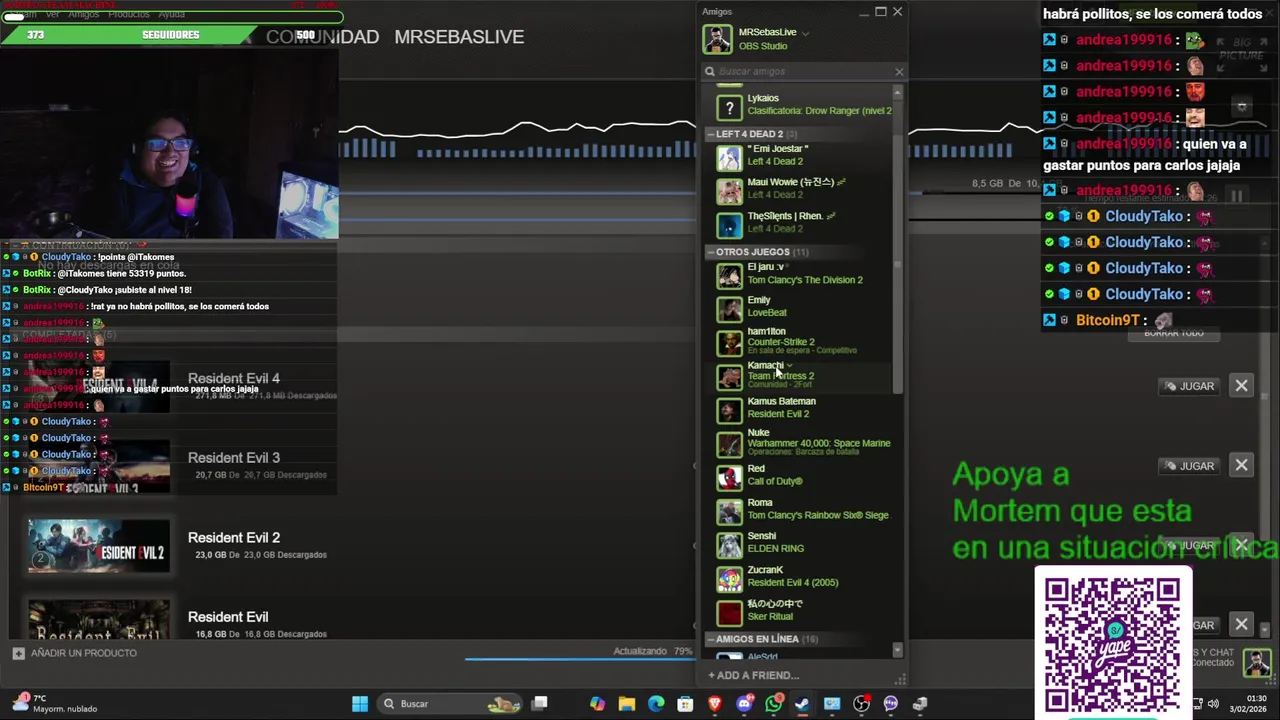This screenshot has width=1280, height=720.
Task: Click the friends search magnifier icon
Action: [x=710, y=71]
